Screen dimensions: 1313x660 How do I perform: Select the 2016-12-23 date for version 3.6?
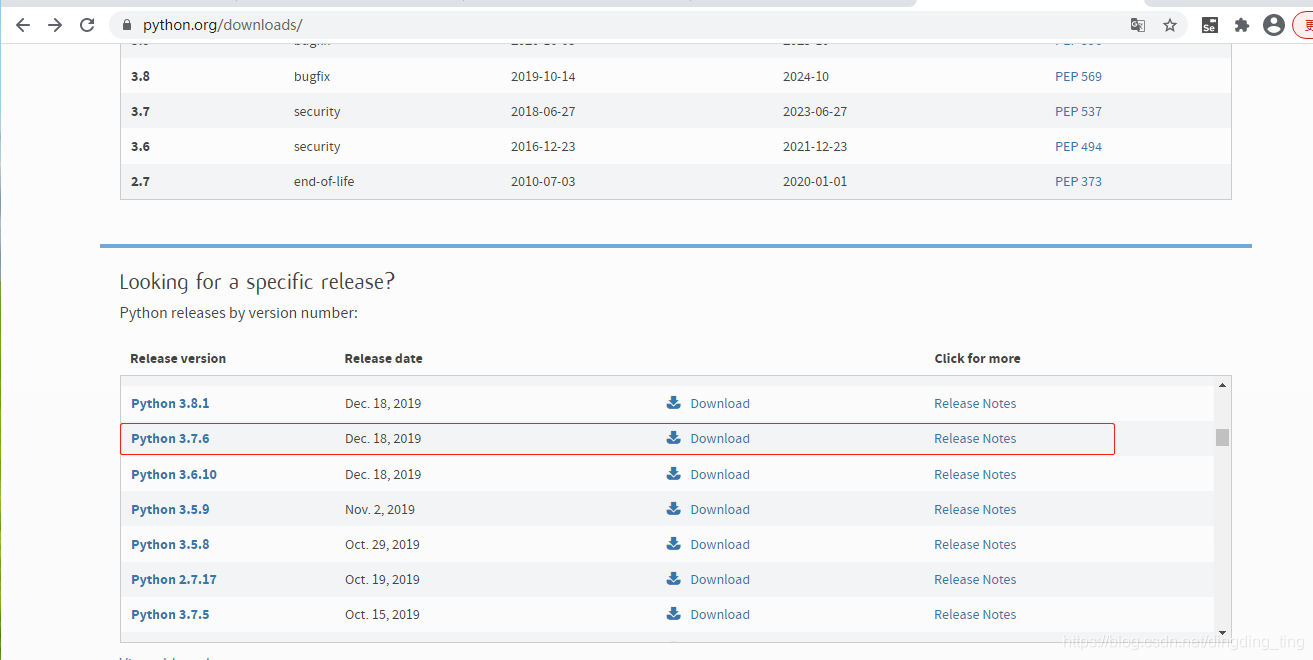(543, 146)
